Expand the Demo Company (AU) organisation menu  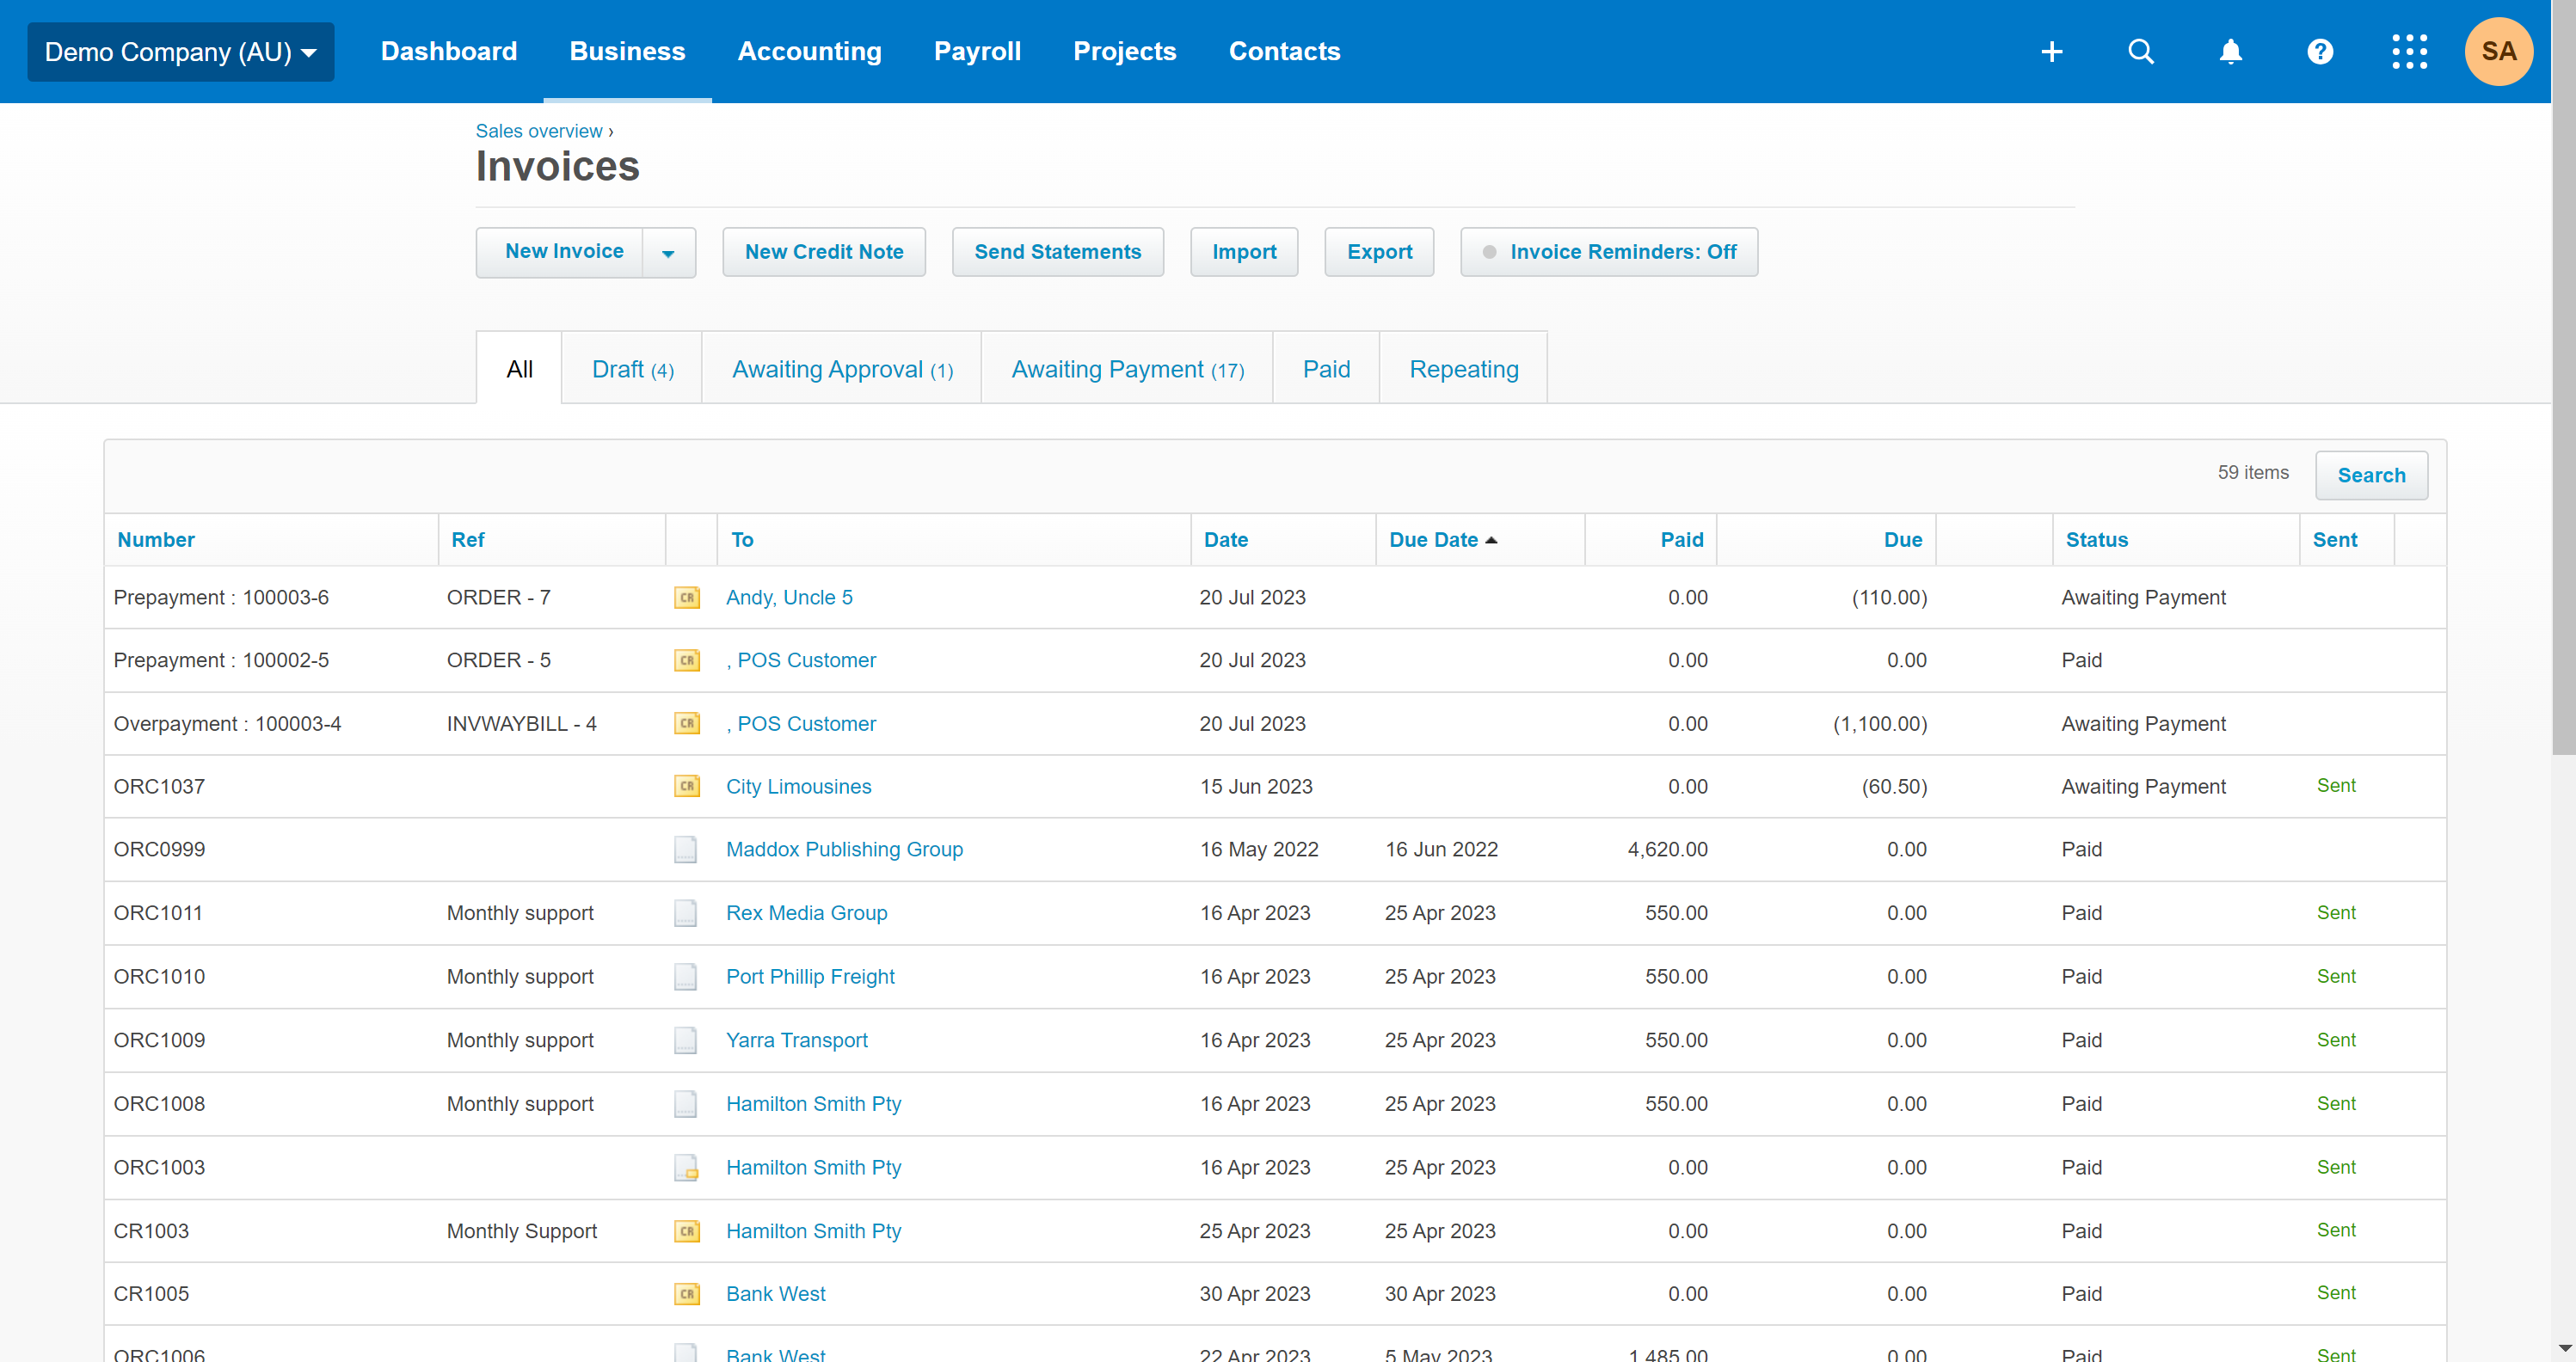181,52
